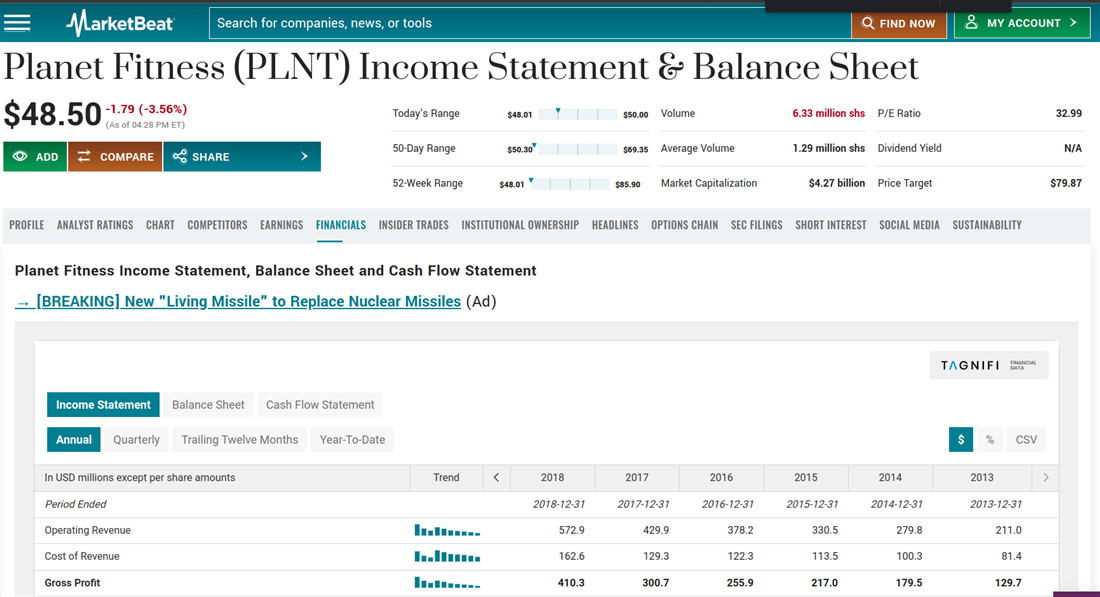
Task: Open the hamburger menu icon
Action: [x=18, y=23]
